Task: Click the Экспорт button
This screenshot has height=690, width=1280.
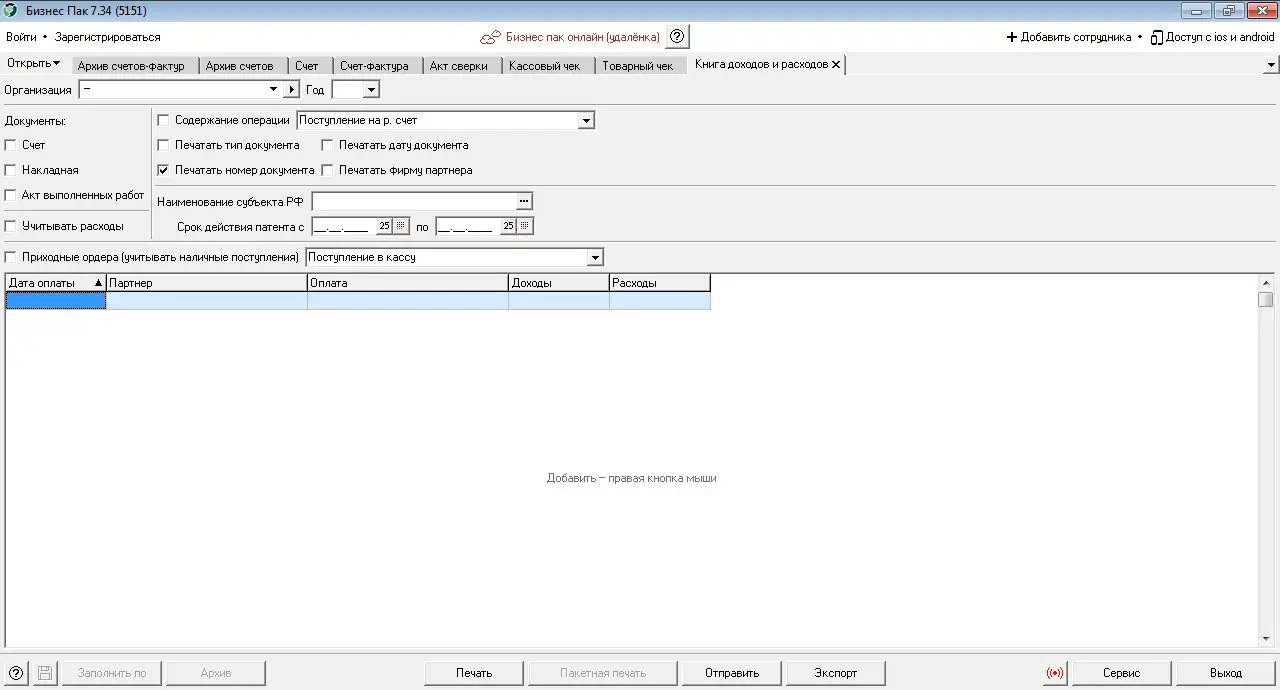Action: 836,673
